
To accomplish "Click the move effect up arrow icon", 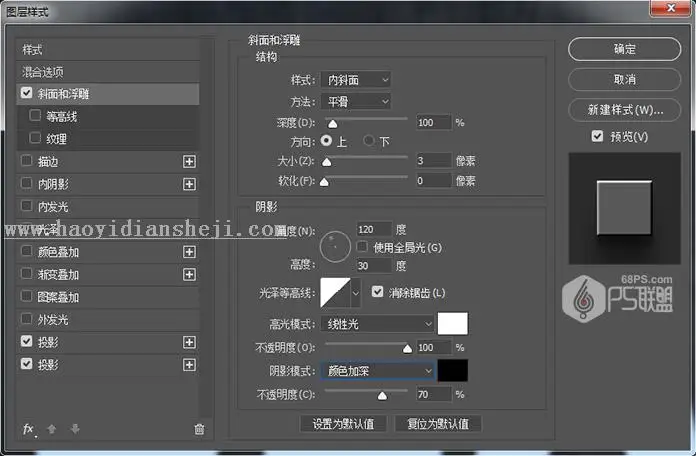I will point(51,429).
